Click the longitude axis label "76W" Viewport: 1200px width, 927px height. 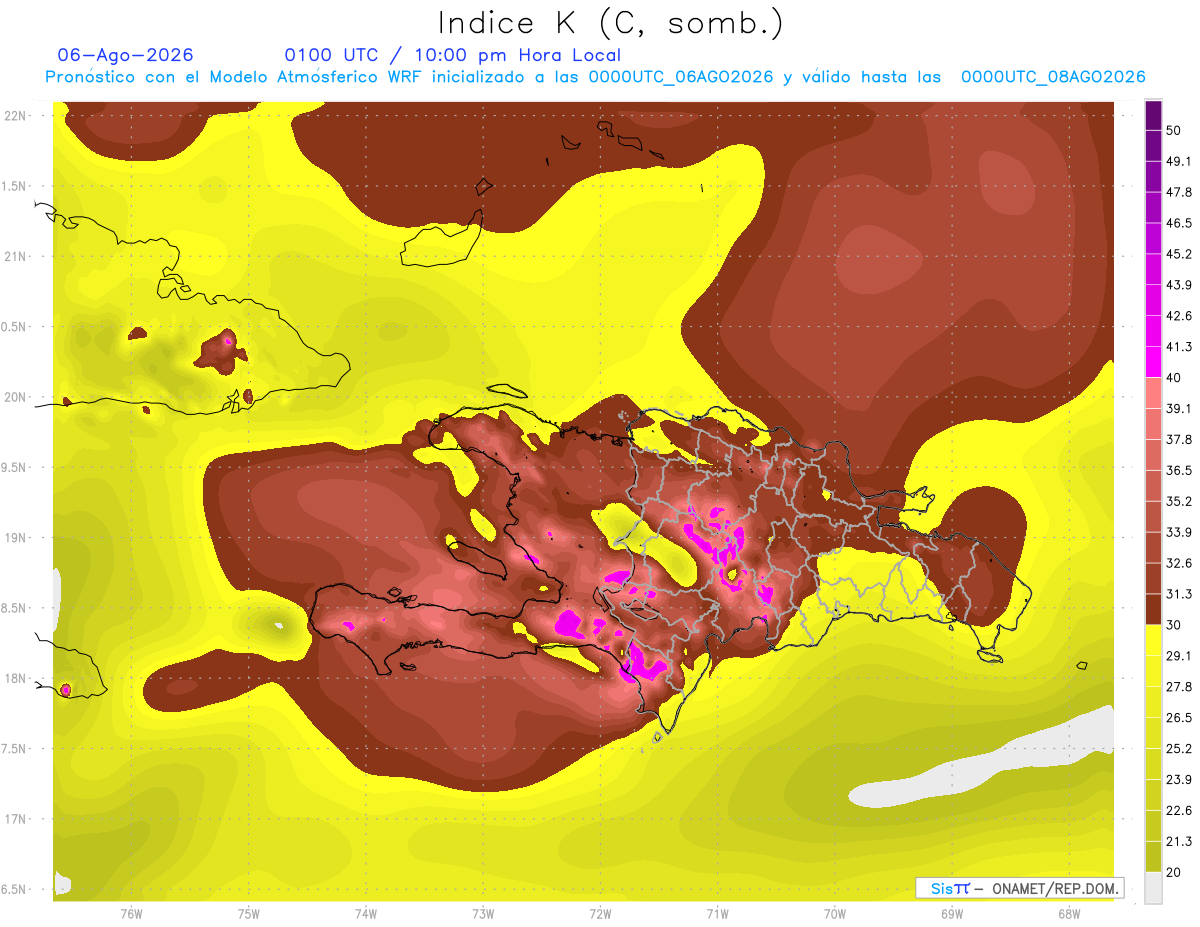131,914
